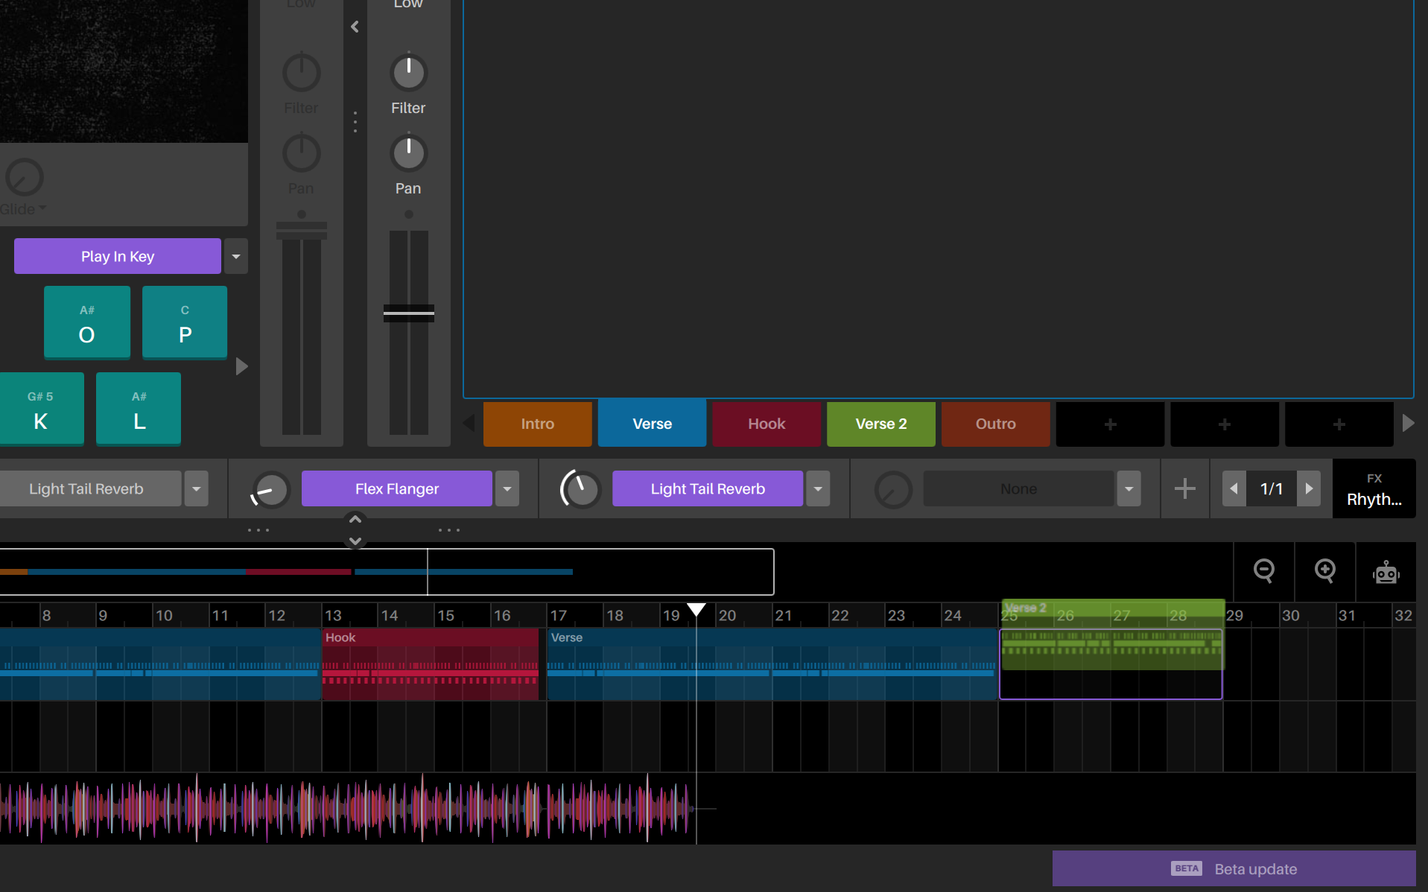Click the Pan knob
This screenshot has width=1428, height=892.
click(x=408, y=152)
